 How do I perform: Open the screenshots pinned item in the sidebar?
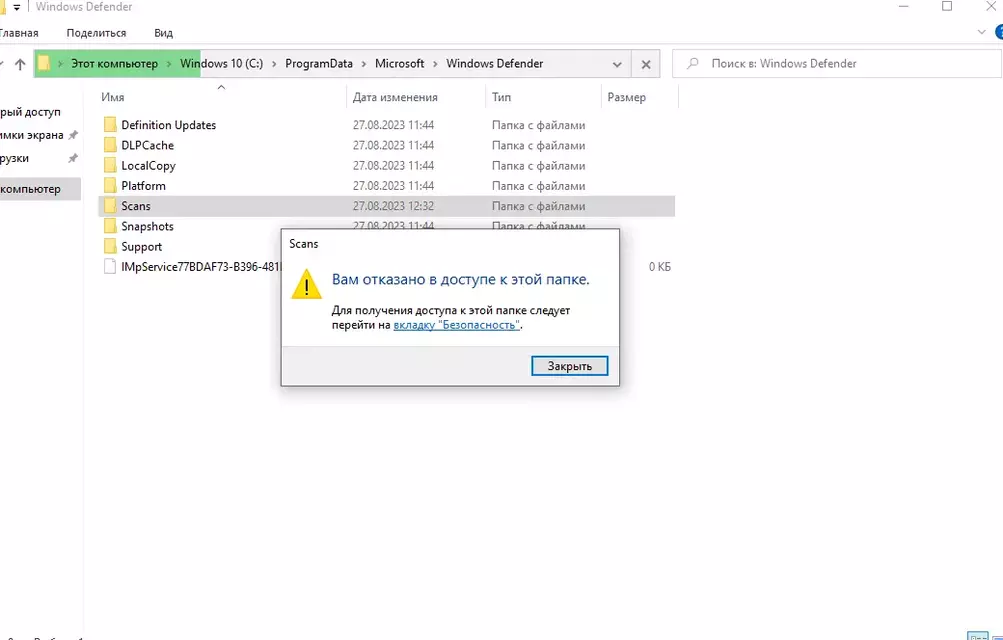[x=31, y=135]
